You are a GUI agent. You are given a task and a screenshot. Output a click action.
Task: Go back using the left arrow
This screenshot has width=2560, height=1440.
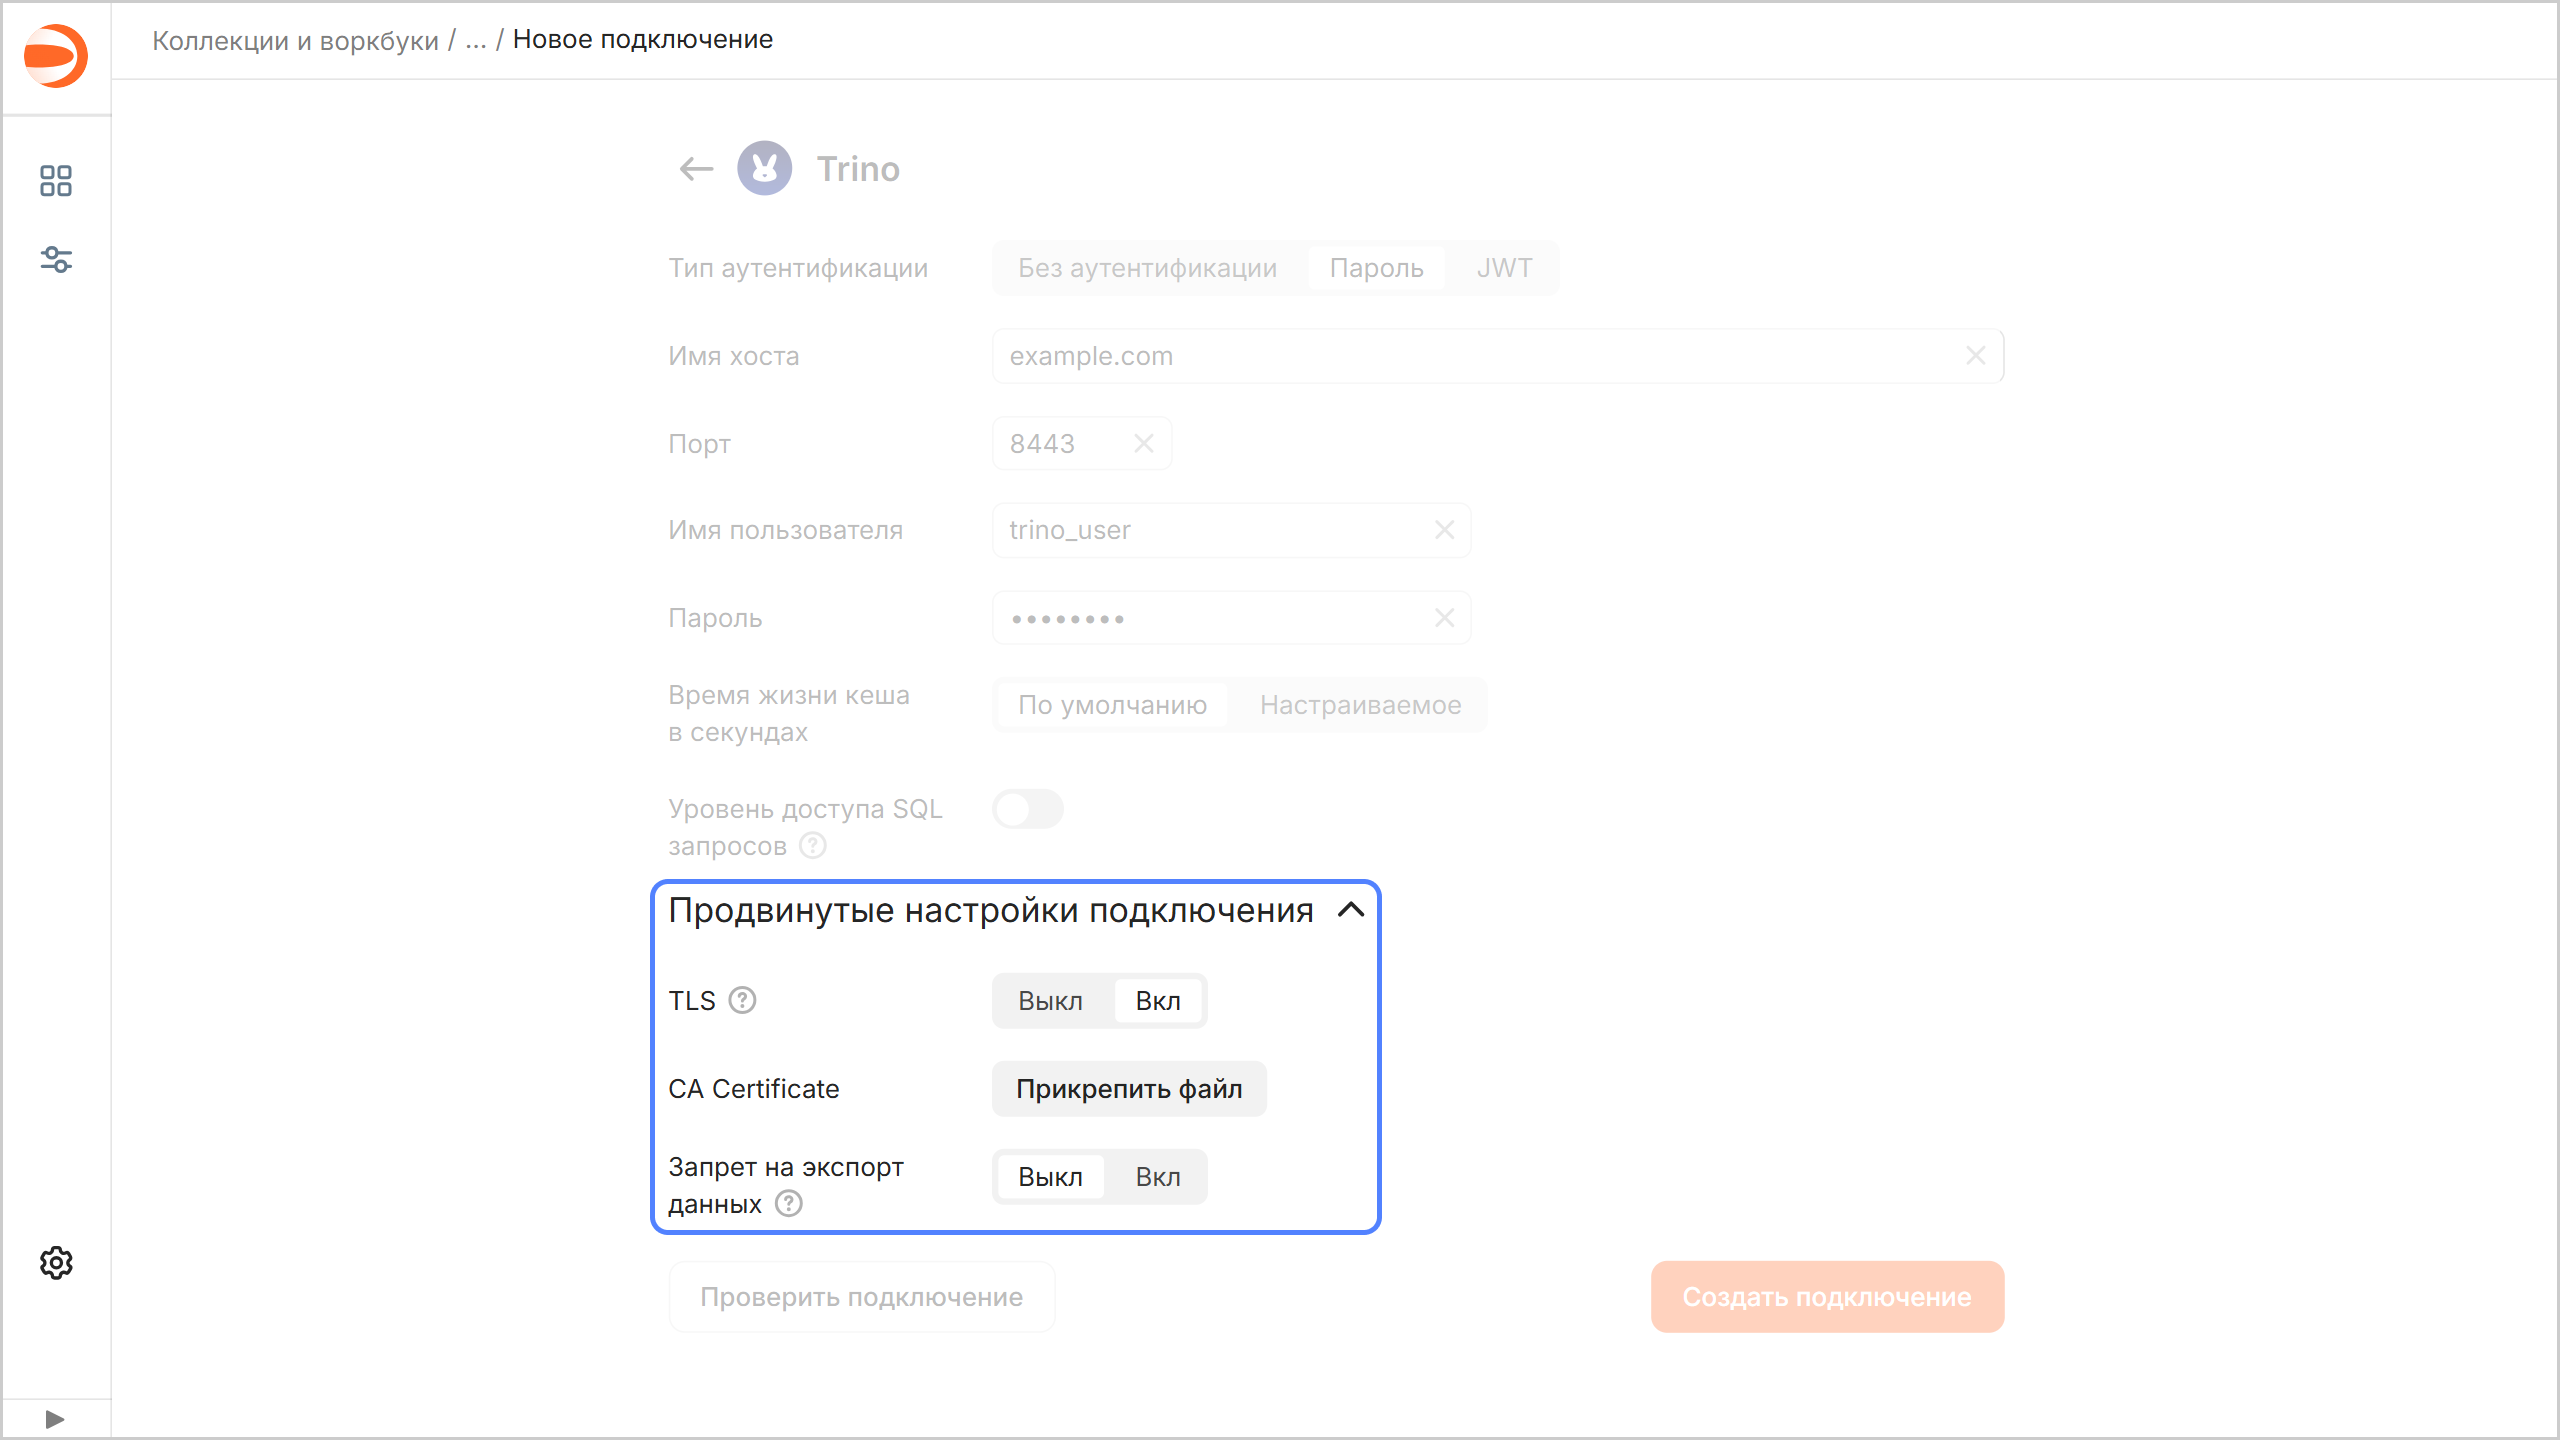[696, 169]
